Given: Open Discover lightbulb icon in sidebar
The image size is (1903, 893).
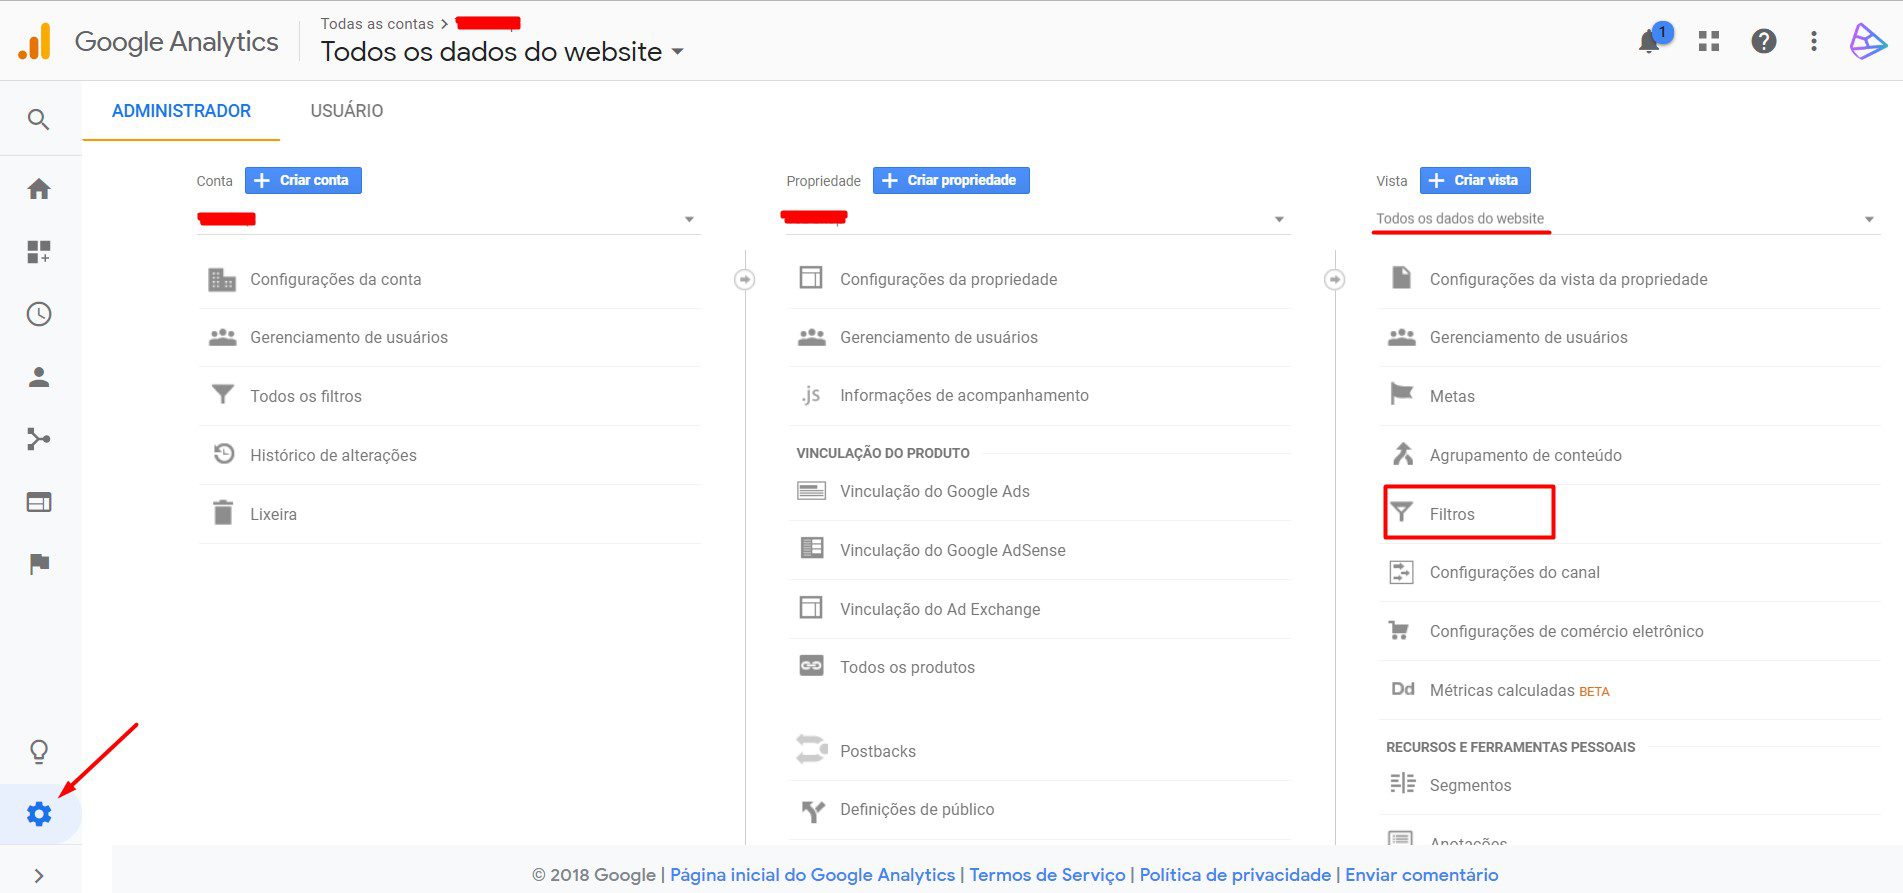Looking at the screenshot, I should (x=39, y=752).
